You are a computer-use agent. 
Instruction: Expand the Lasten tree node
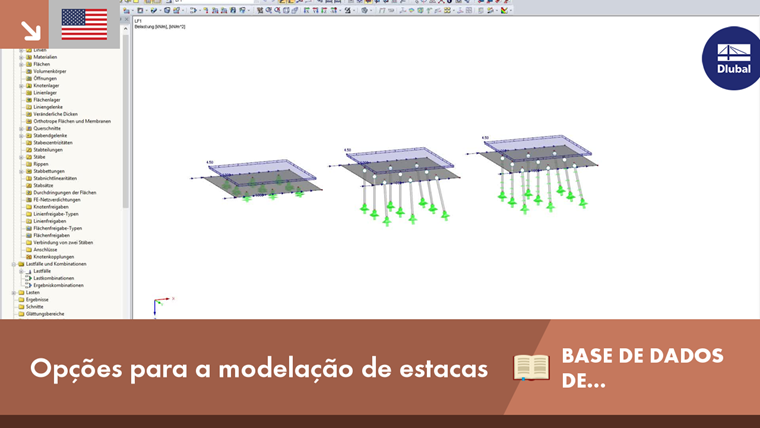14,293
